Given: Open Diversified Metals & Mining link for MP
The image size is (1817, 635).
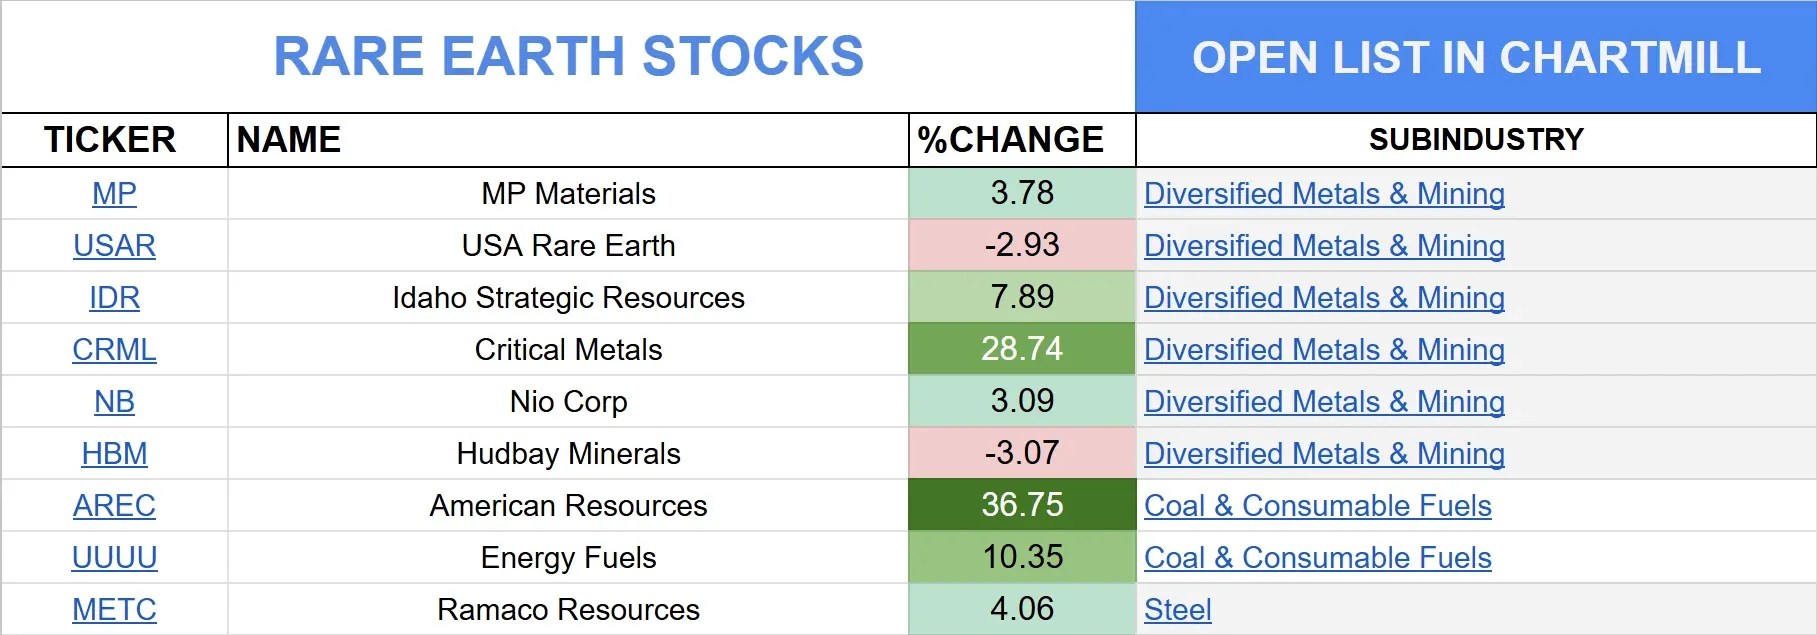Looking at the screenshot, I should pyautogui.click(x=1323, y=193).
